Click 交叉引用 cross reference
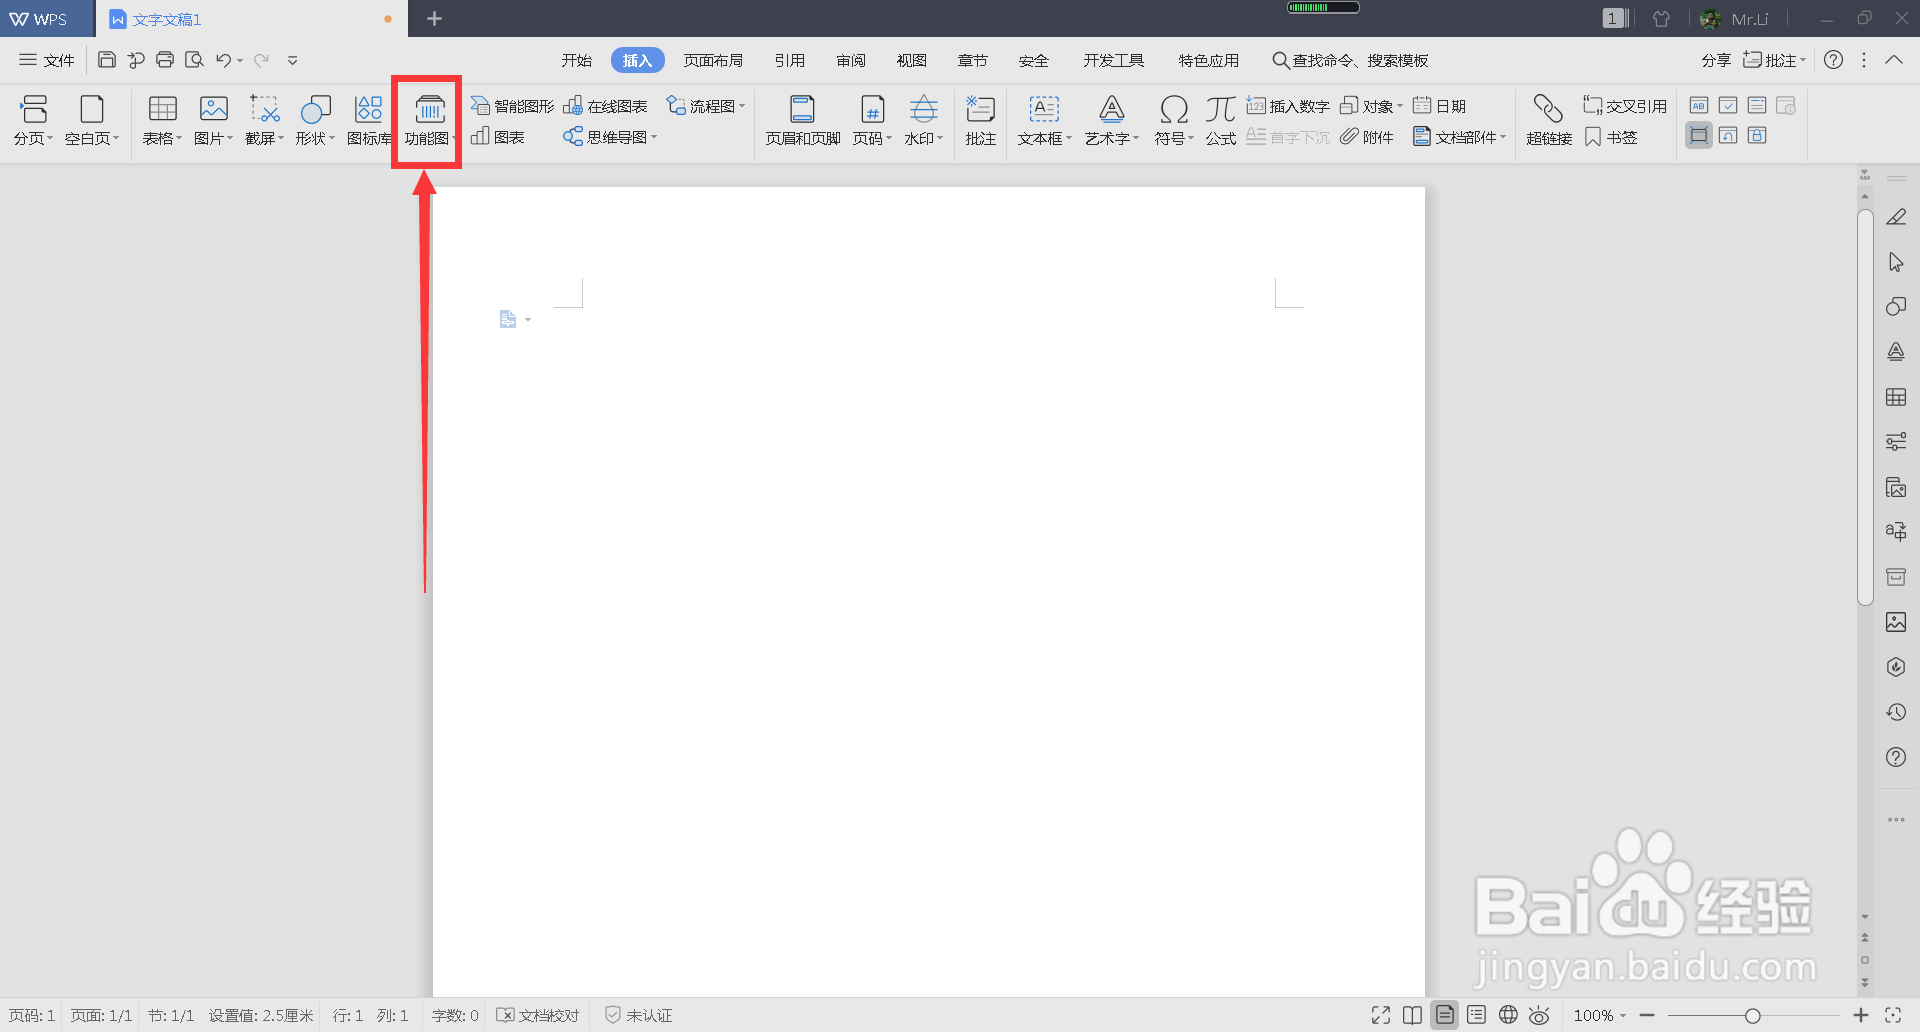The width and height of the screenshot is (1920, 1032). pyautogui.click(x=1625, y=106)
